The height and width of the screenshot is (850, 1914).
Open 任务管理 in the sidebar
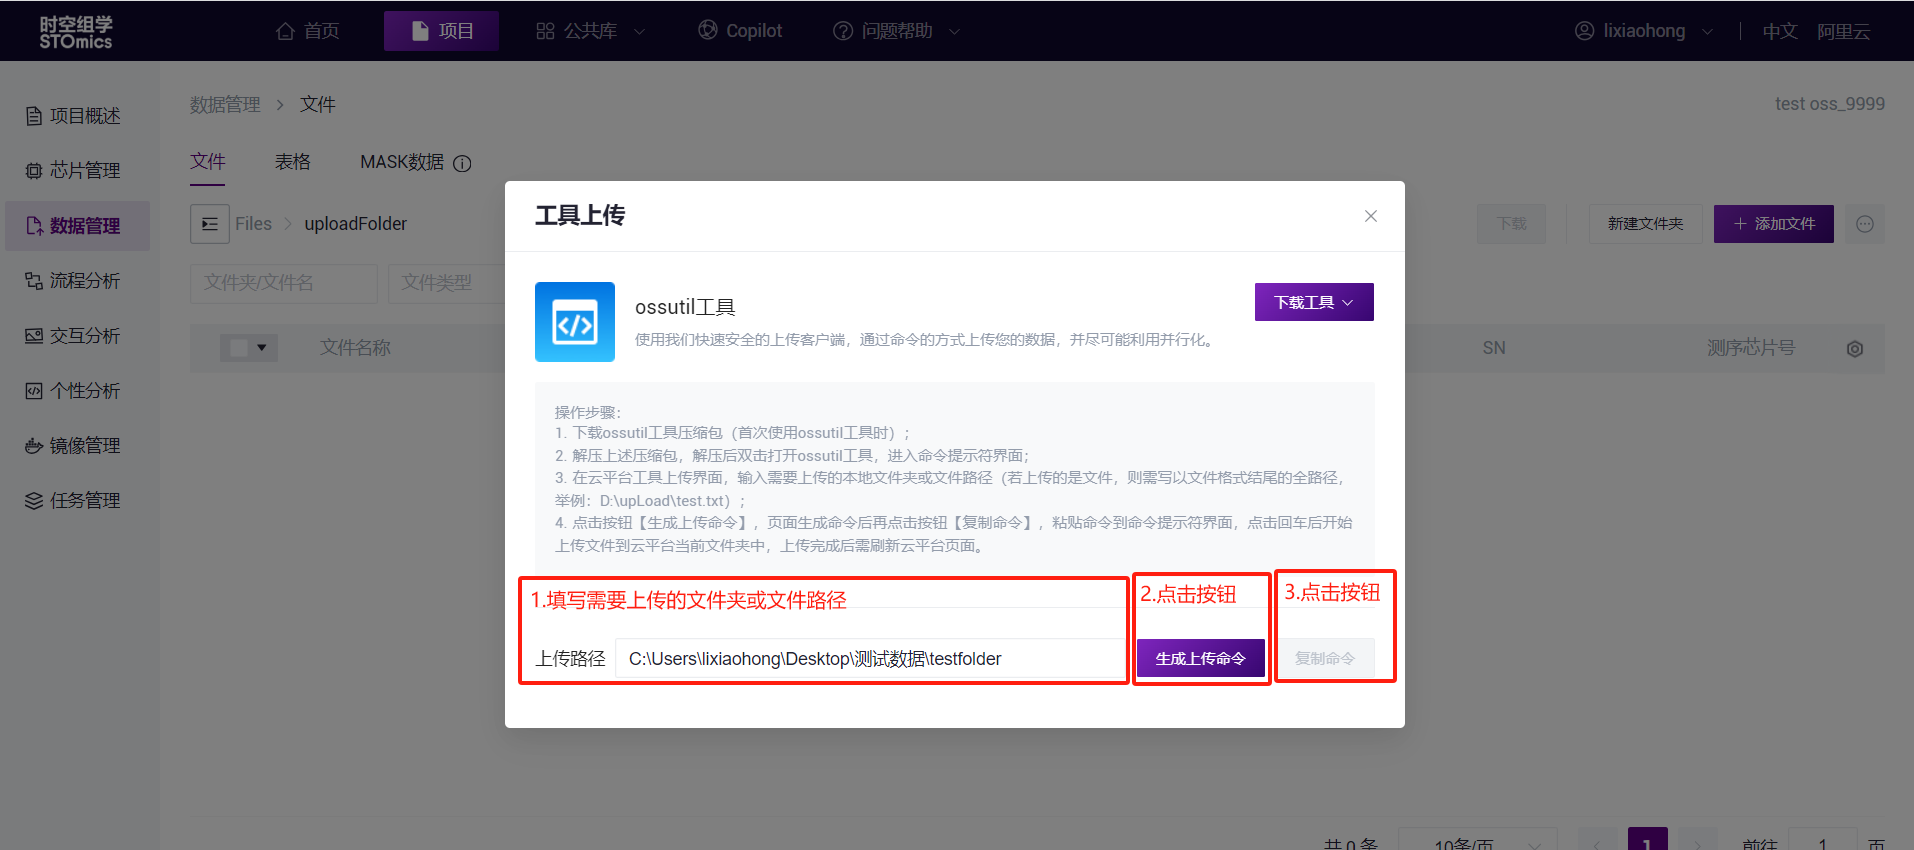[x=74, y=501]
